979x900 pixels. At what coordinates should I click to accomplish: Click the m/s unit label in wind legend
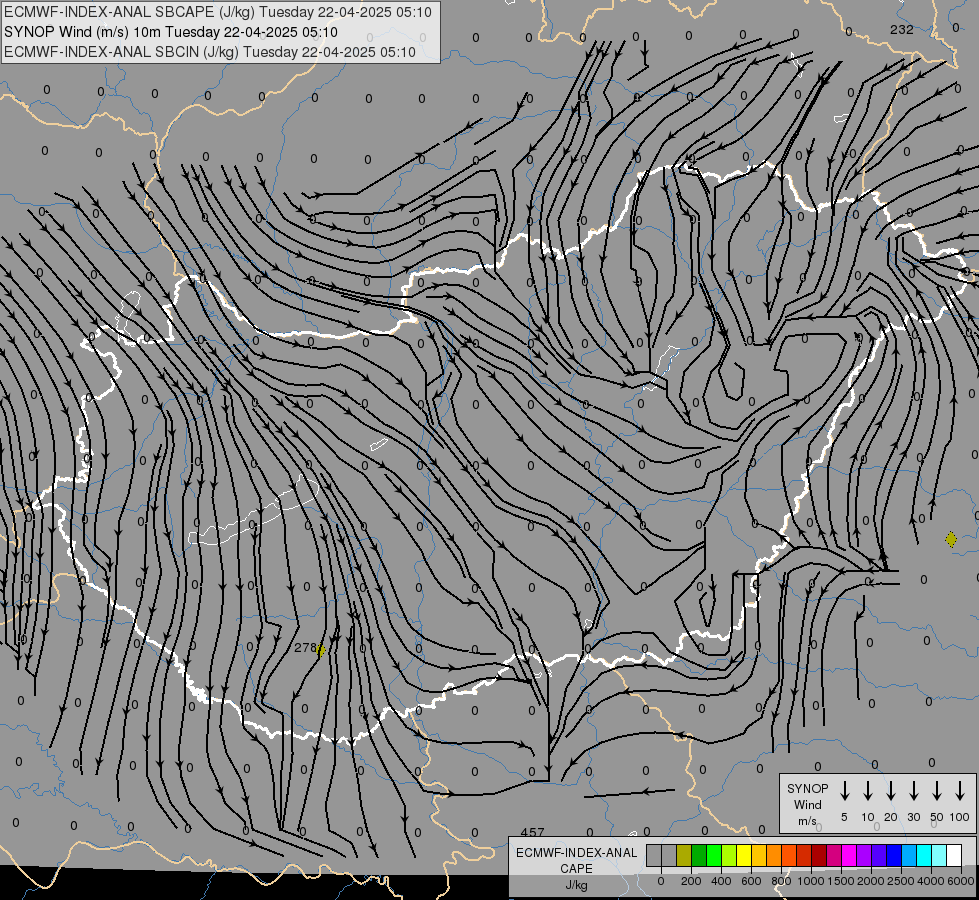pyautogui.click(x=807, y=821)
